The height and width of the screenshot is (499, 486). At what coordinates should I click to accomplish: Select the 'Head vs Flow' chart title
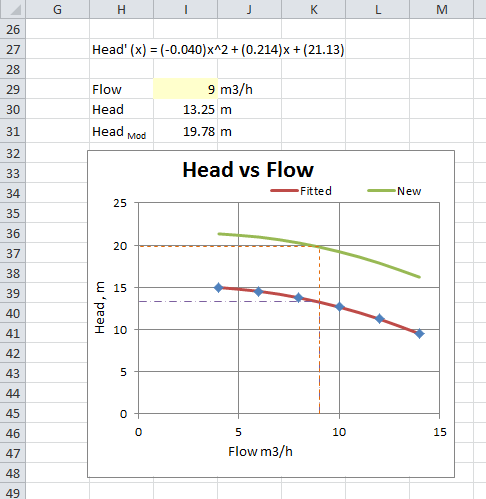tap(248, 170)
